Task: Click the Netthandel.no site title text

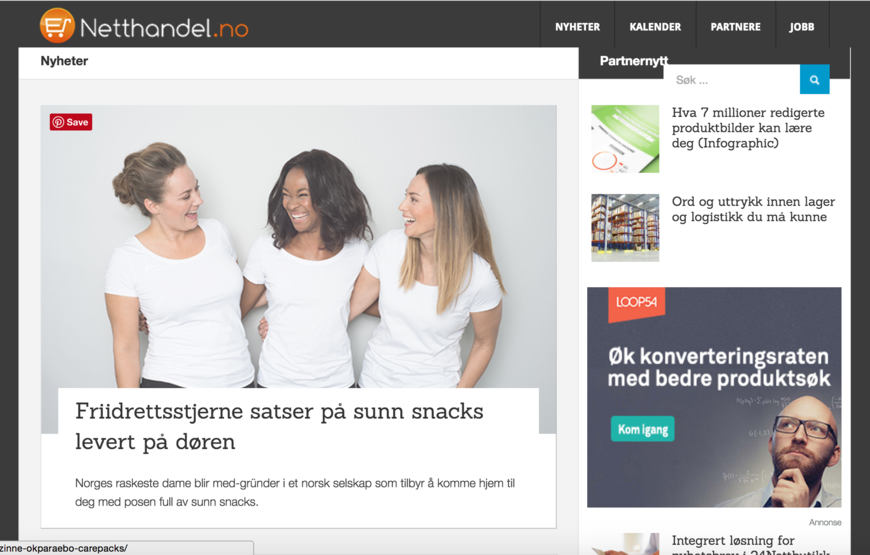Action: click(164, 28)
